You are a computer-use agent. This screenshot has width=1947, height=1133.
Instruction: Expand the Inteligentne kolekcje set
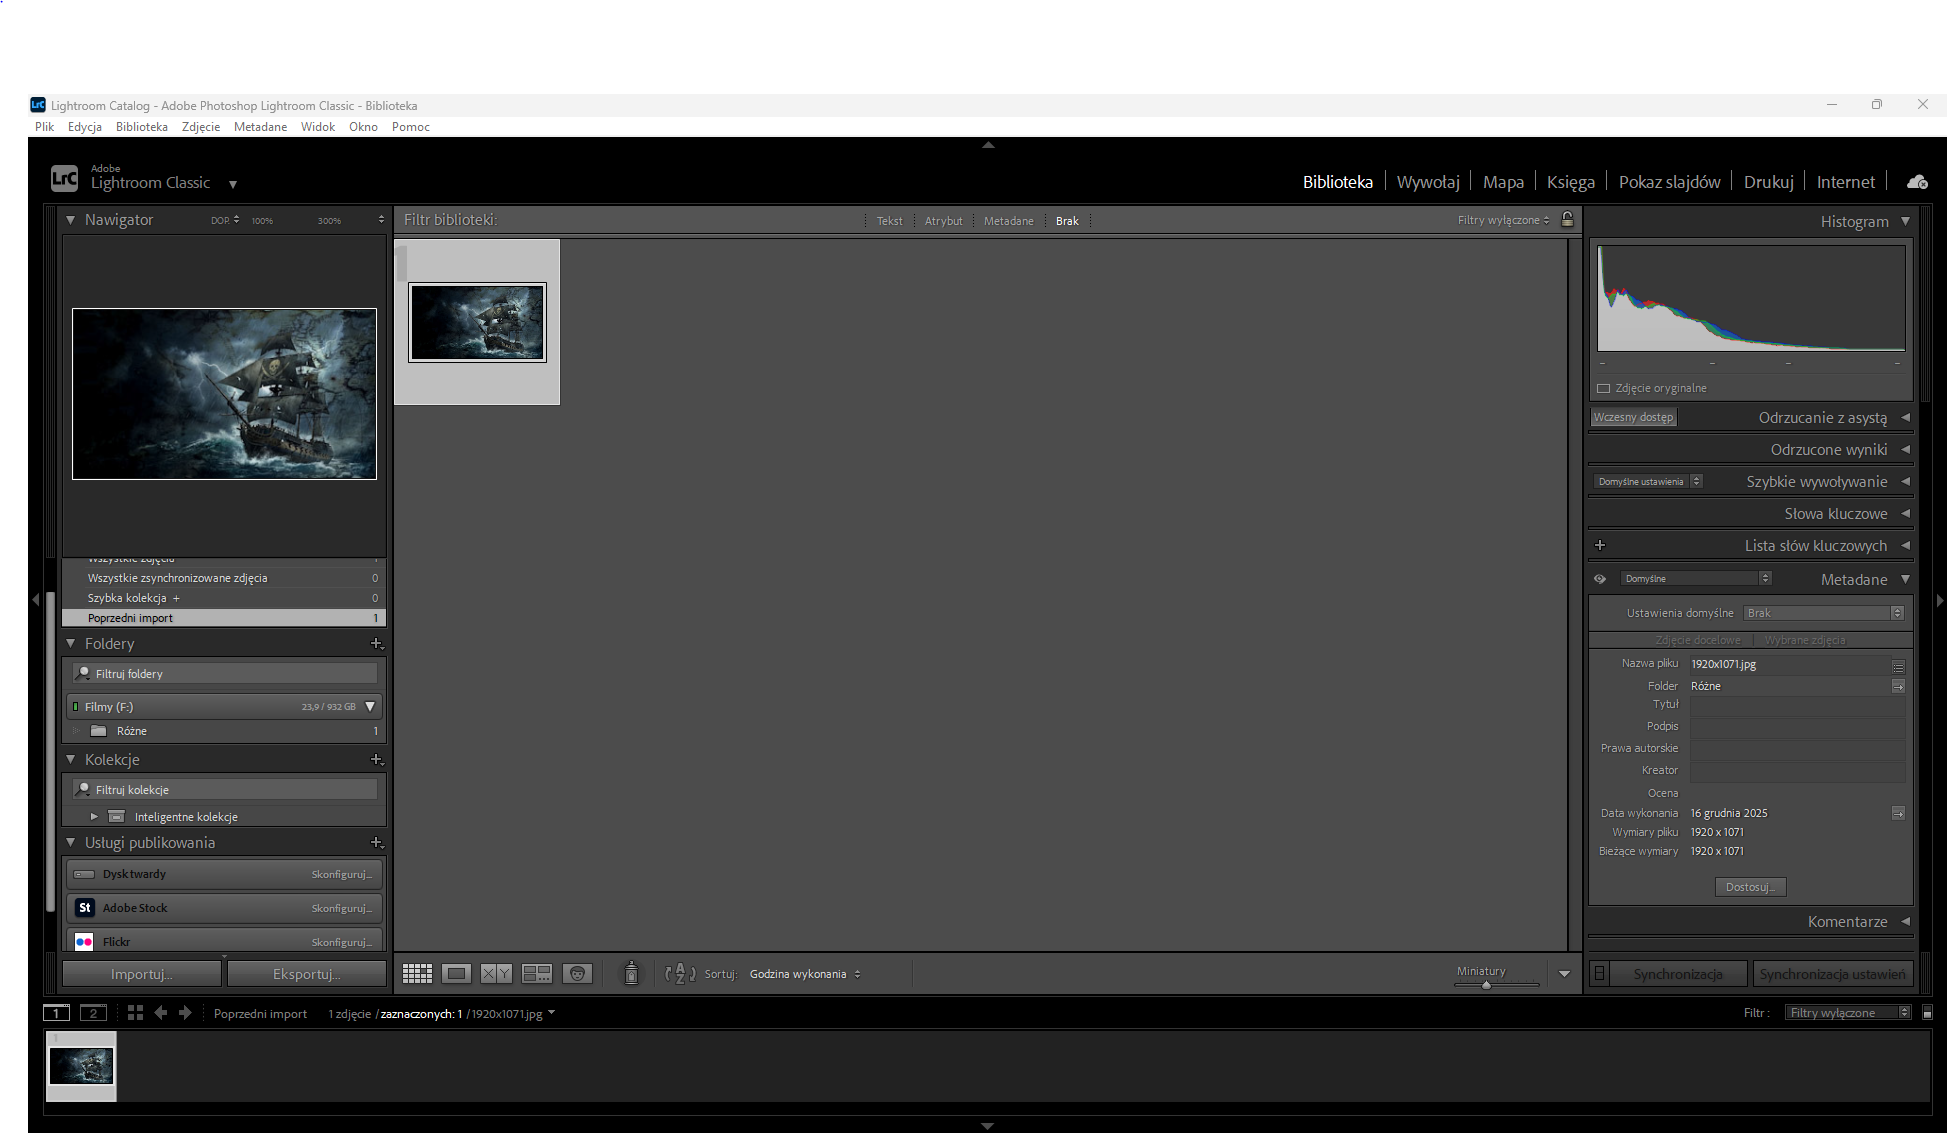tap(94, 817)
